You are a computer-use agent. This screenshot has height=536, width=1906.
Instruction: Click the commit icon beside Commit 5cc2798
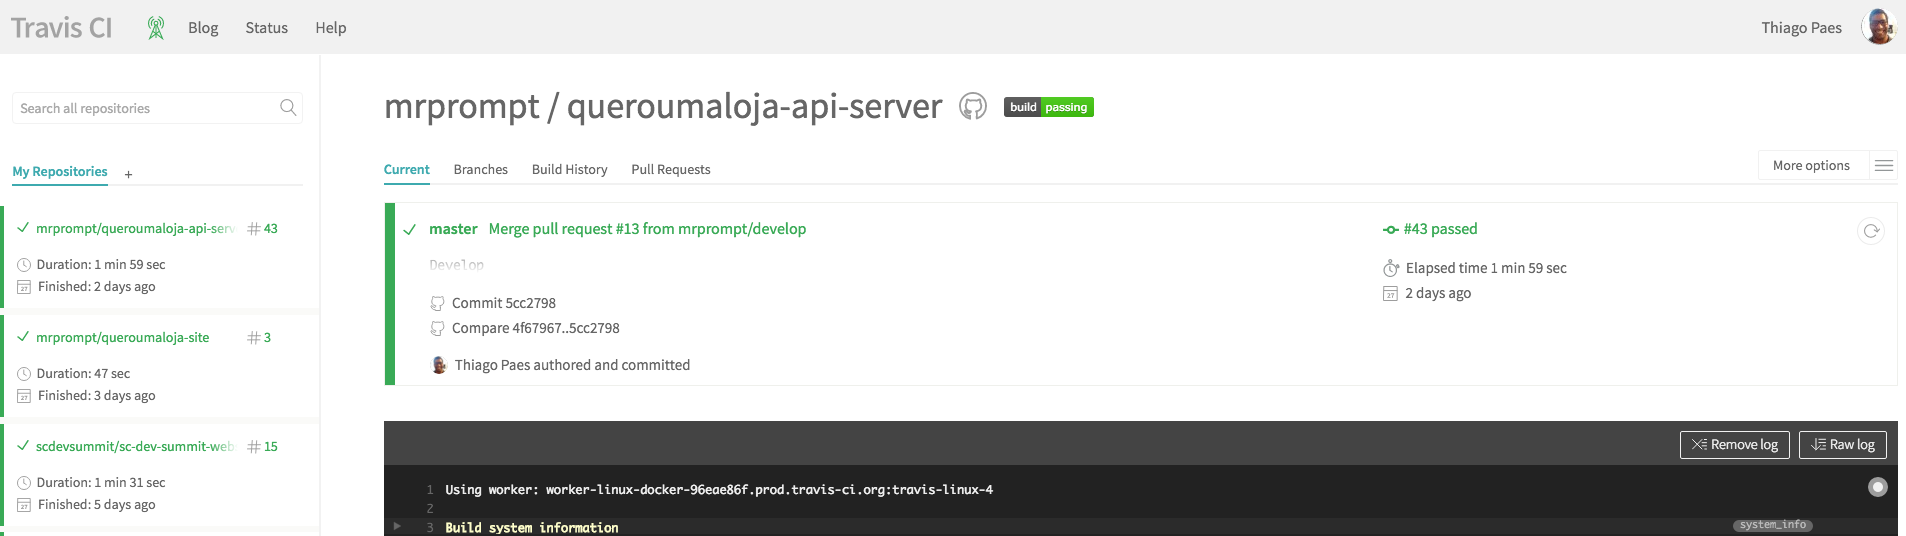coord(437,303)
